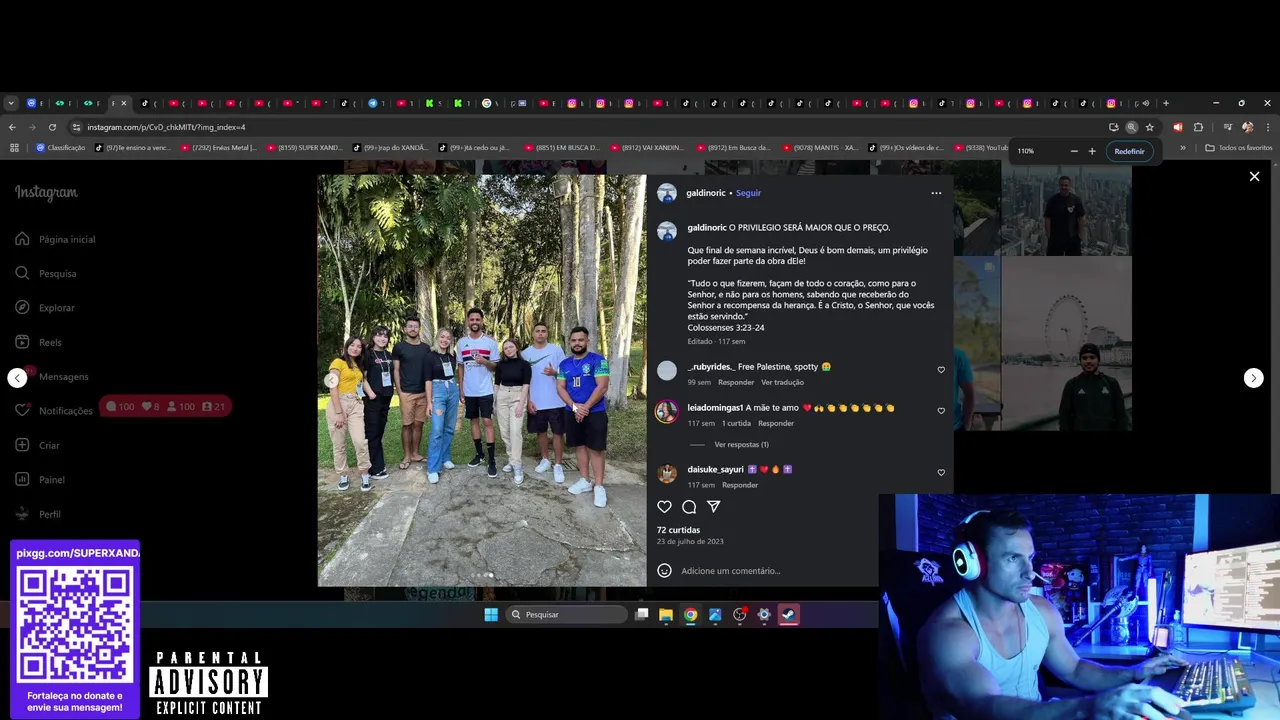
Task: Open 72 curtidas likes list
Action: [678, 530]
